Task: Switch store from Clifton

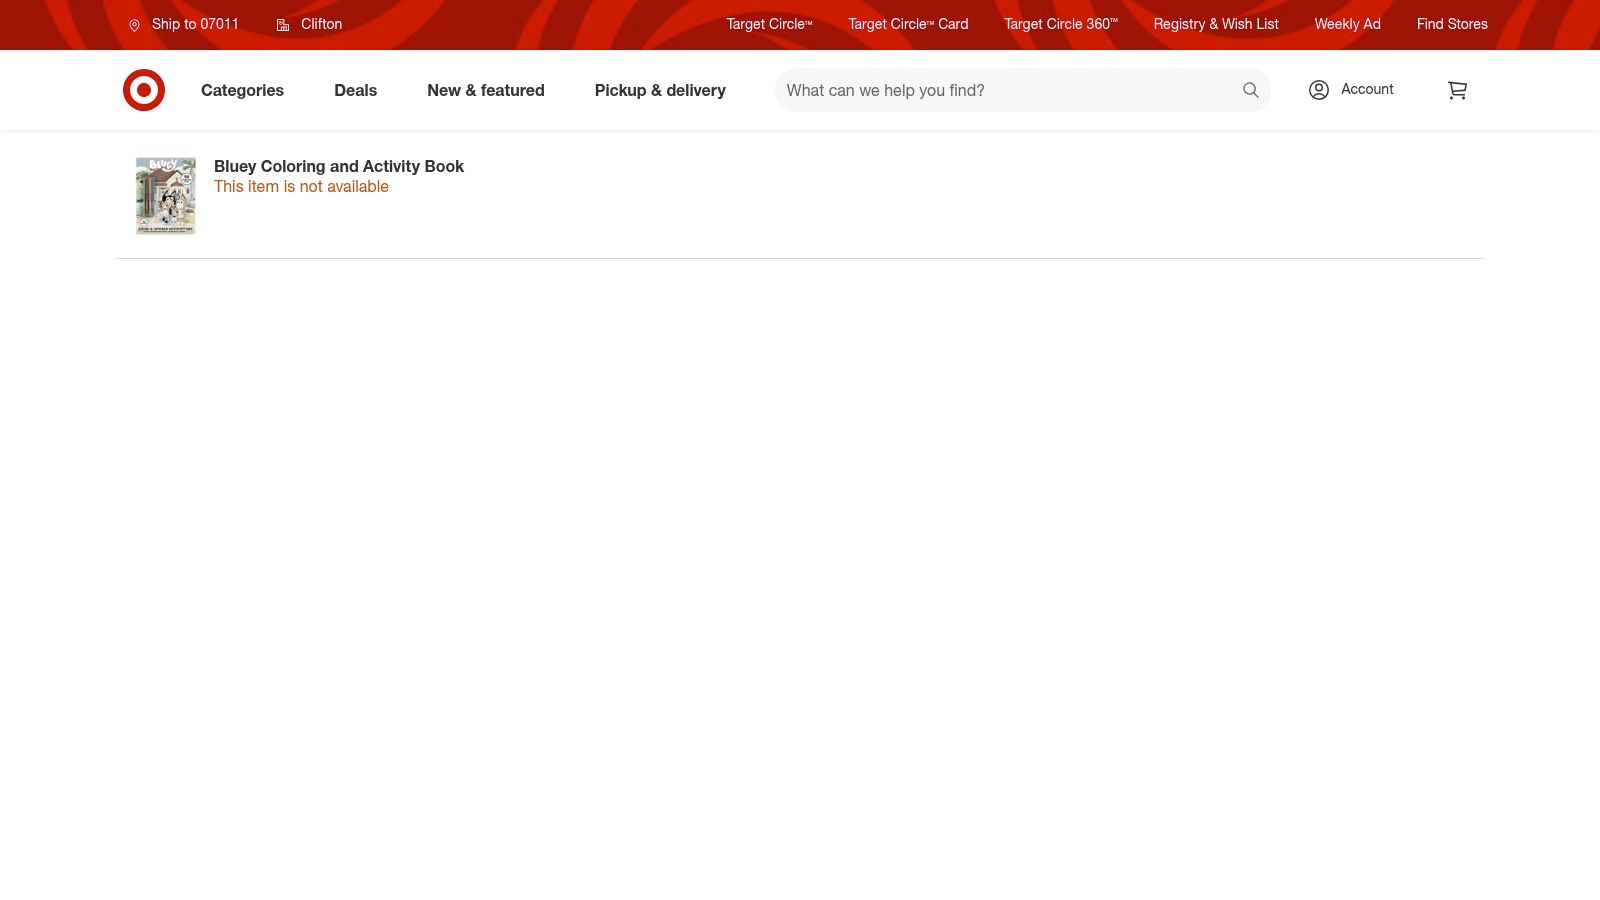Action: (321, 24)
